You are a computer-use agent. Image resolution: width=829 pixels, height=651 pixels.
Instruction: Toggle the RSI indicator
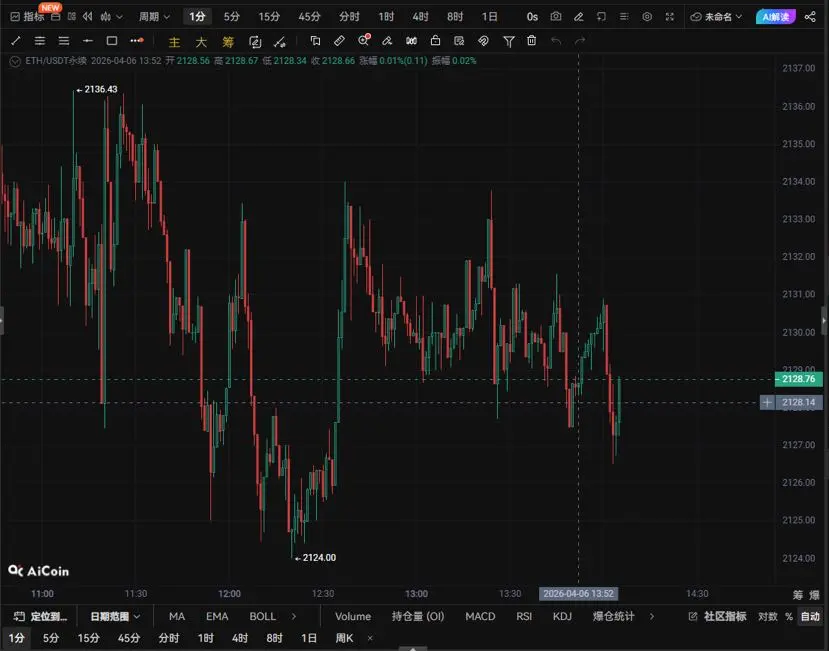coord(524,616)
